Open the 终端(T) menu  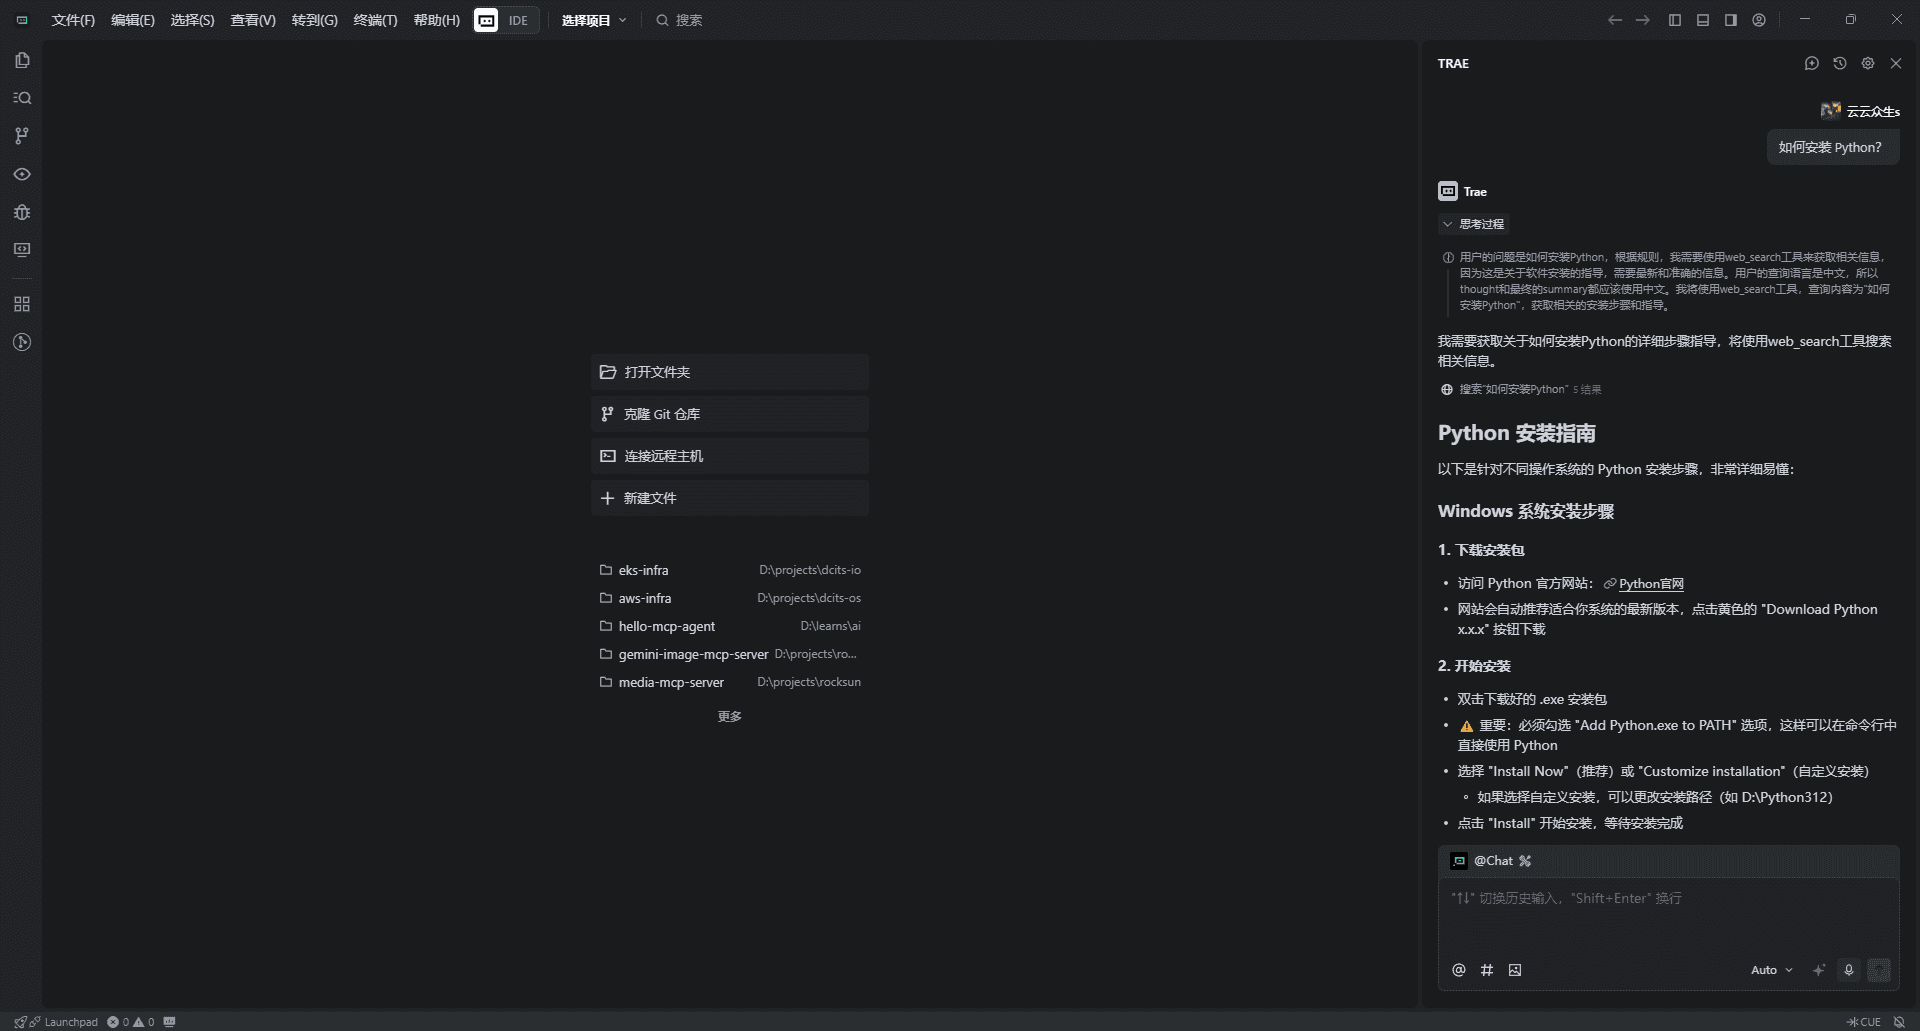(375, 20)
